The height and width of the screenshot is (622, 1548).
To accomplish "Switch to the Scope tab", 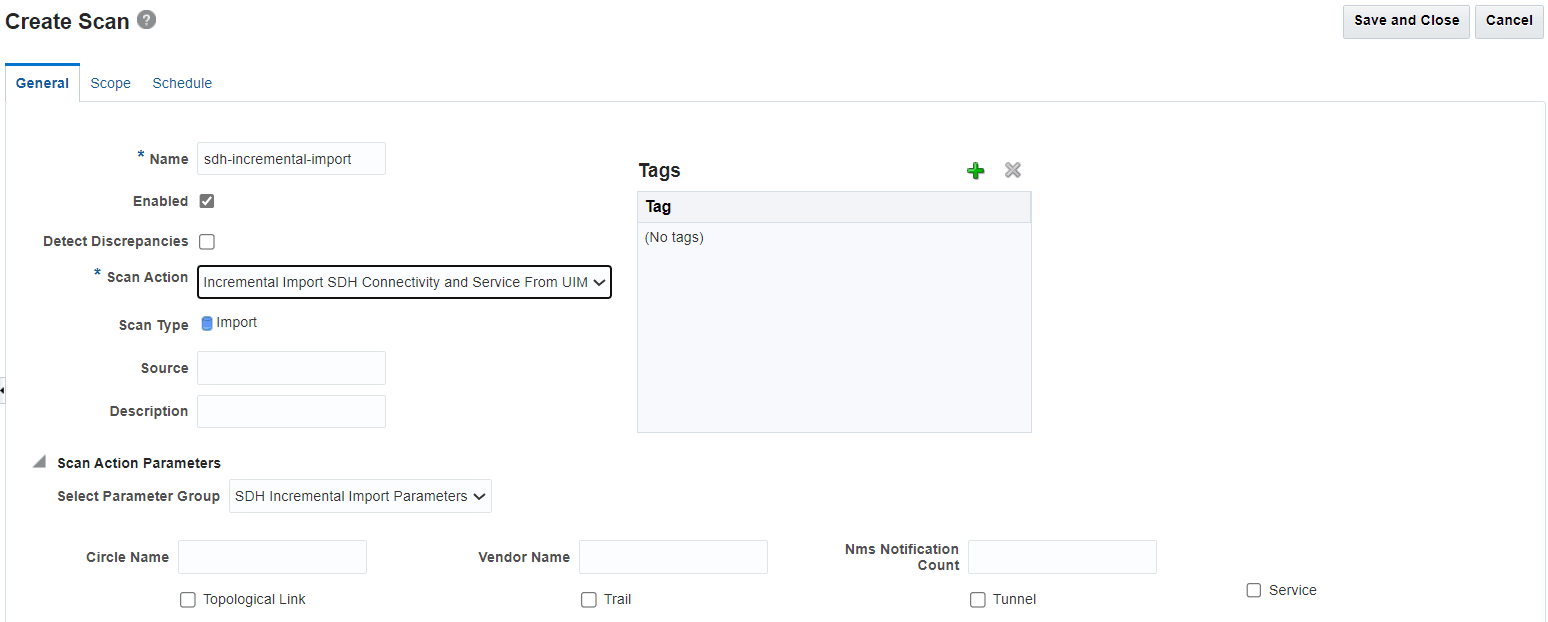I will 110,83.
